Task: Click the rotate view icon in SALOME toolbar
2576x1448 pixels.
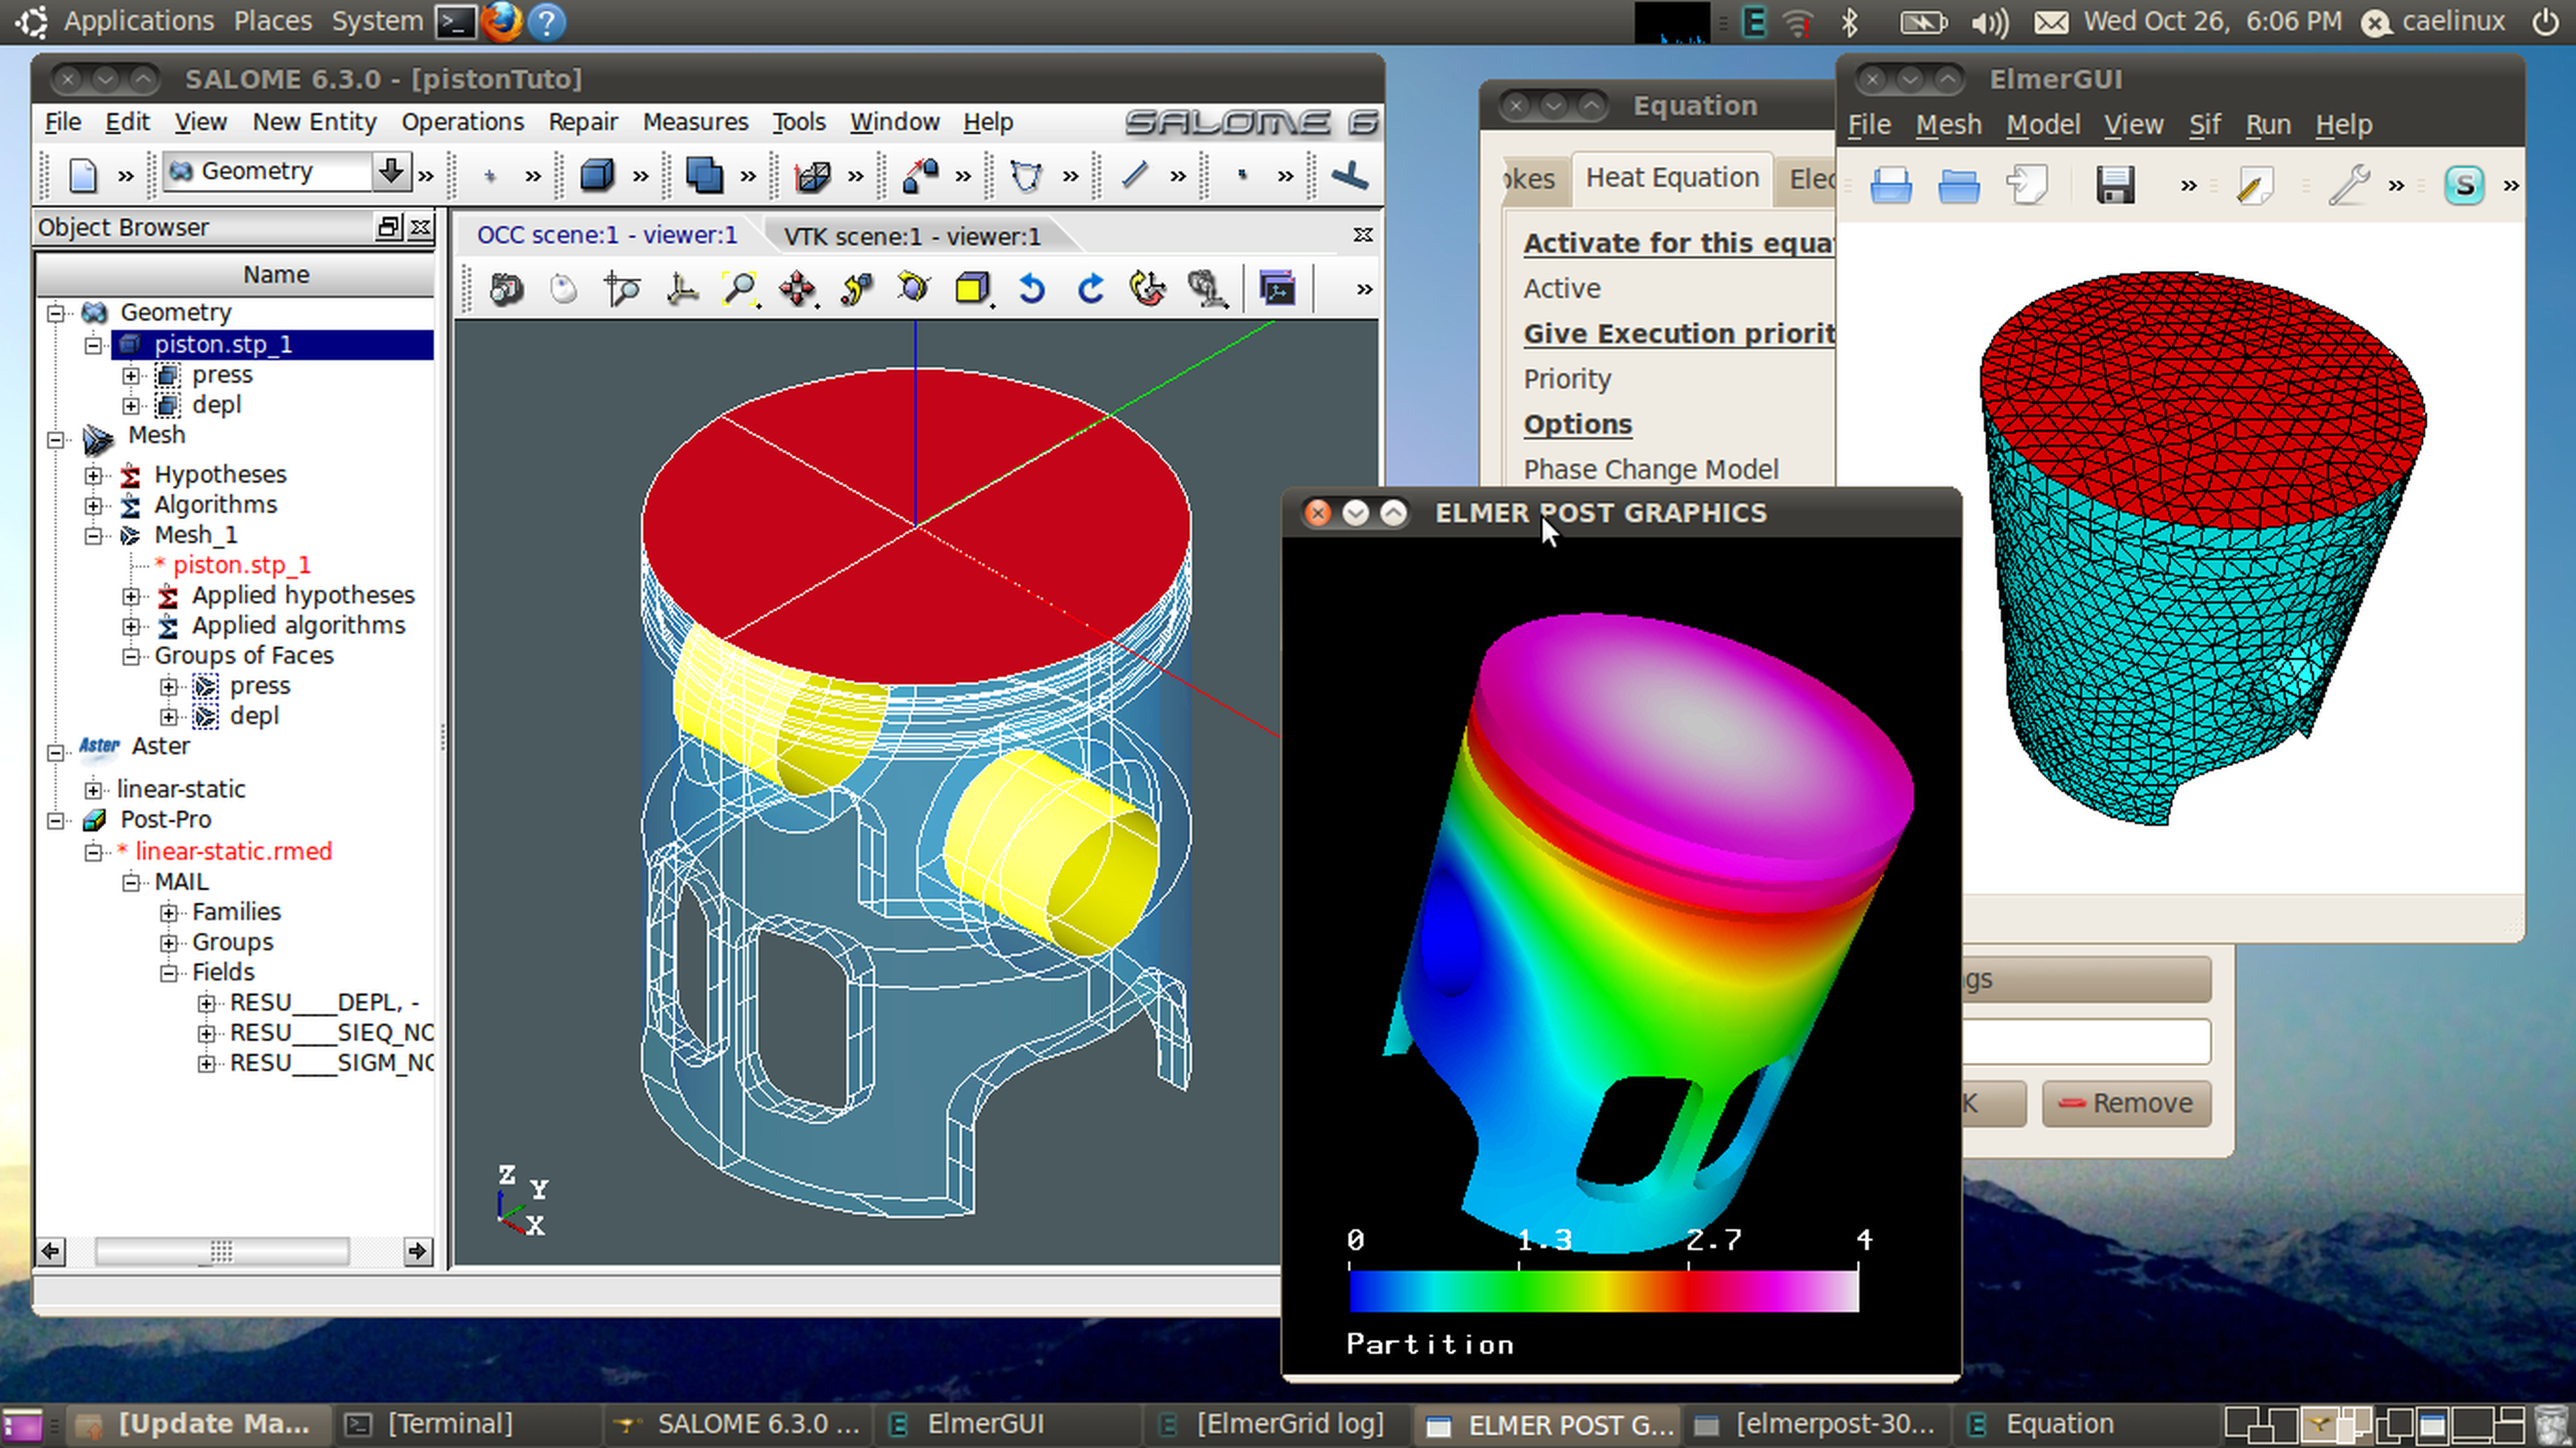Action: [913, 288]
